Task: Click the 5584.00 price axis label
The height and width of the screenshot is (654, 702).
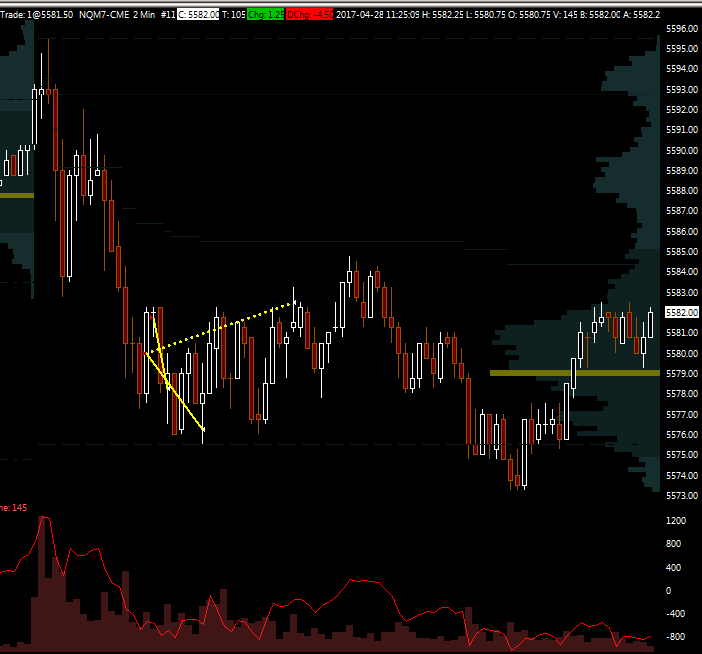Action: point(682,272)
